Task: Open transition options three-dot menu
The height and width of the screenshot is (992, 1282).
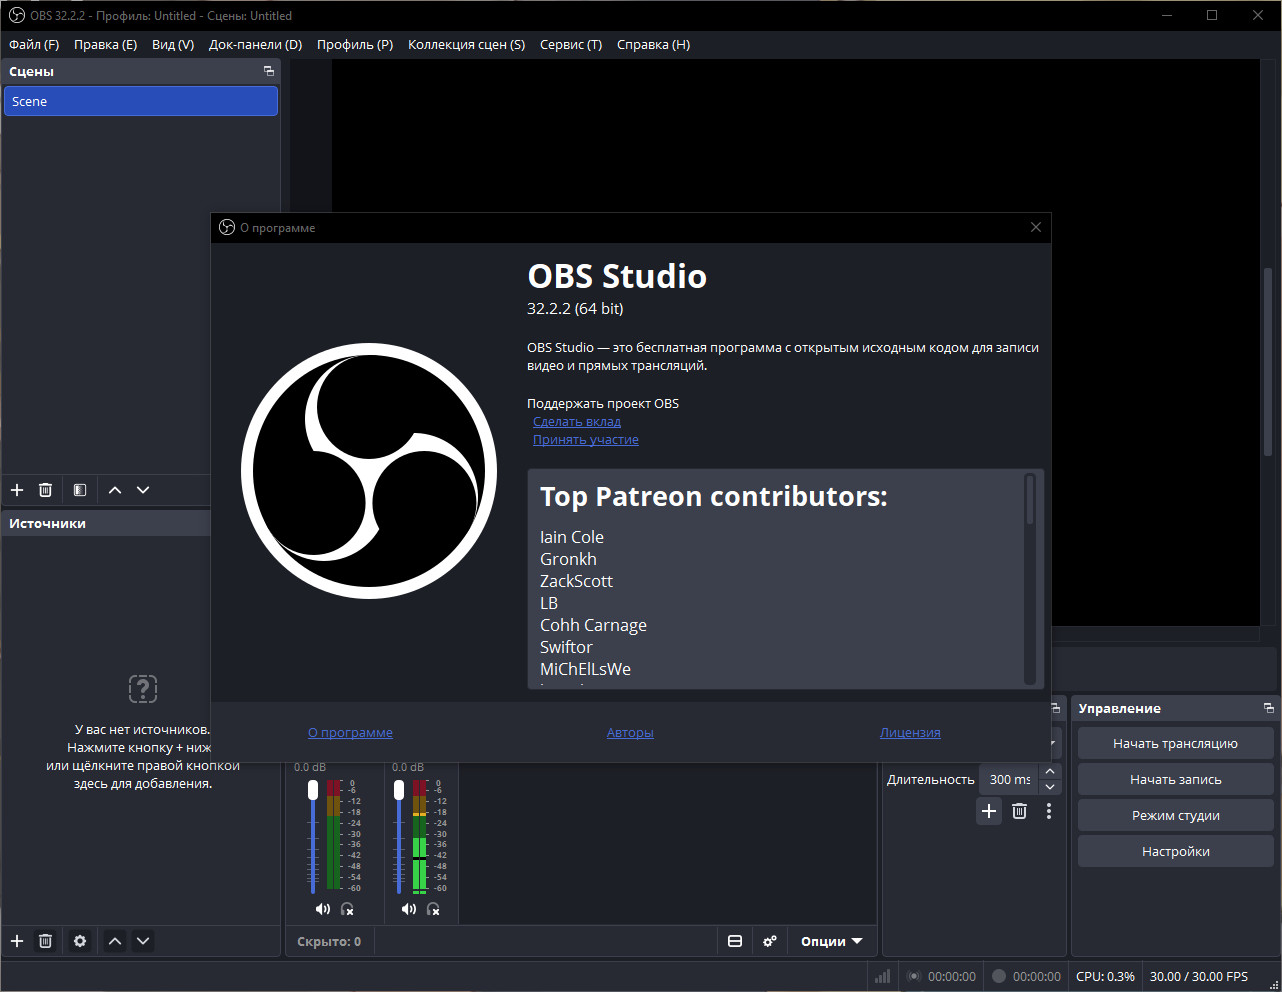Action: pos(1048,811)
